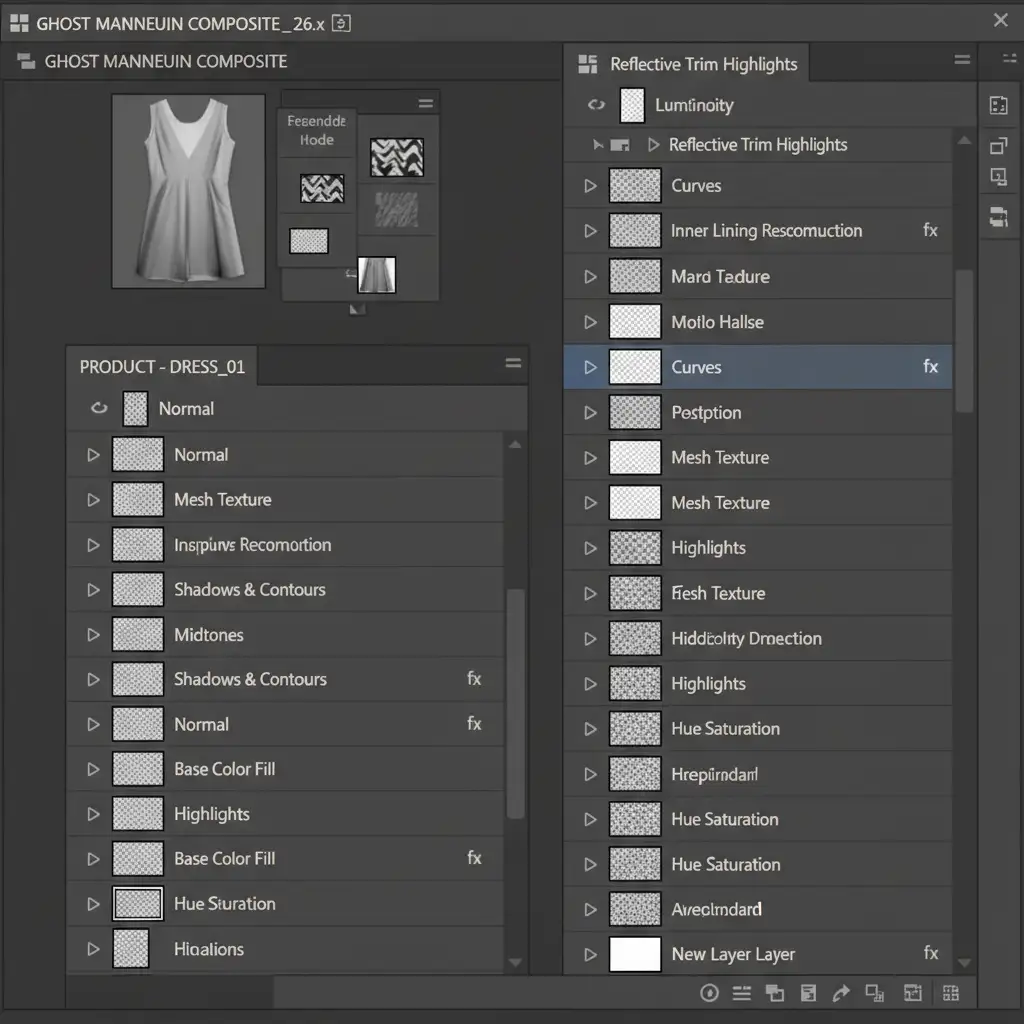This screenshot has height=1024, width=1024.
Task: Select the Base Color Fill layer without fx
Action: [224, 769]
